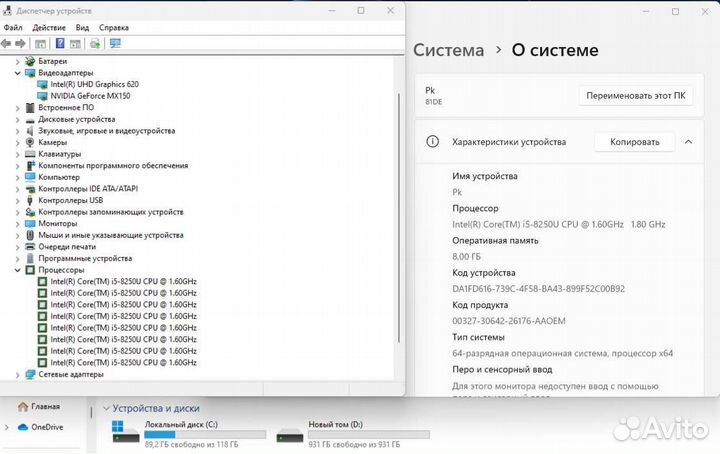Click the Новый том (D:) drive icon

coord(290,435)
